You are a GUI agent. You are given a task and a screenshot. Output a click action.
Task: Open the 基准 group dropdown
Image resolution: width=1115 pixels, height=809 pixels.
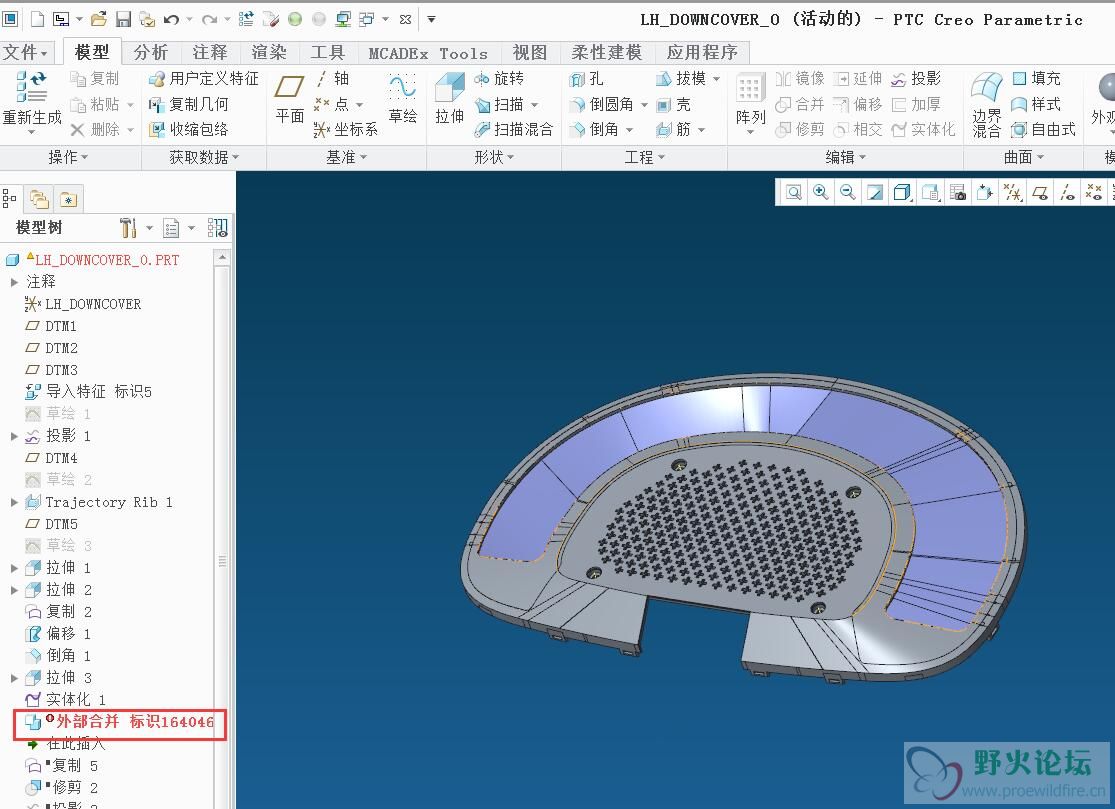tap(346, 157)
